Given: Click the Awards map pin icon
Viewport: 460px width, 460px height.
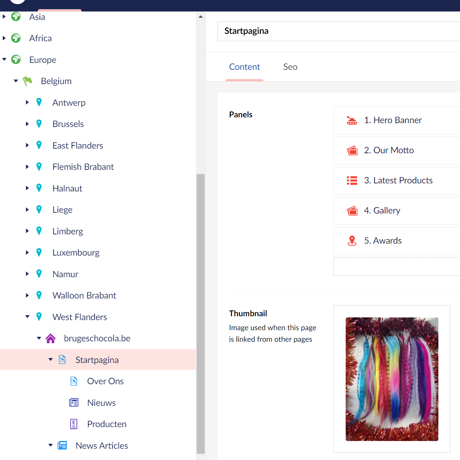Looking at the screenshot, I should 352,241.
